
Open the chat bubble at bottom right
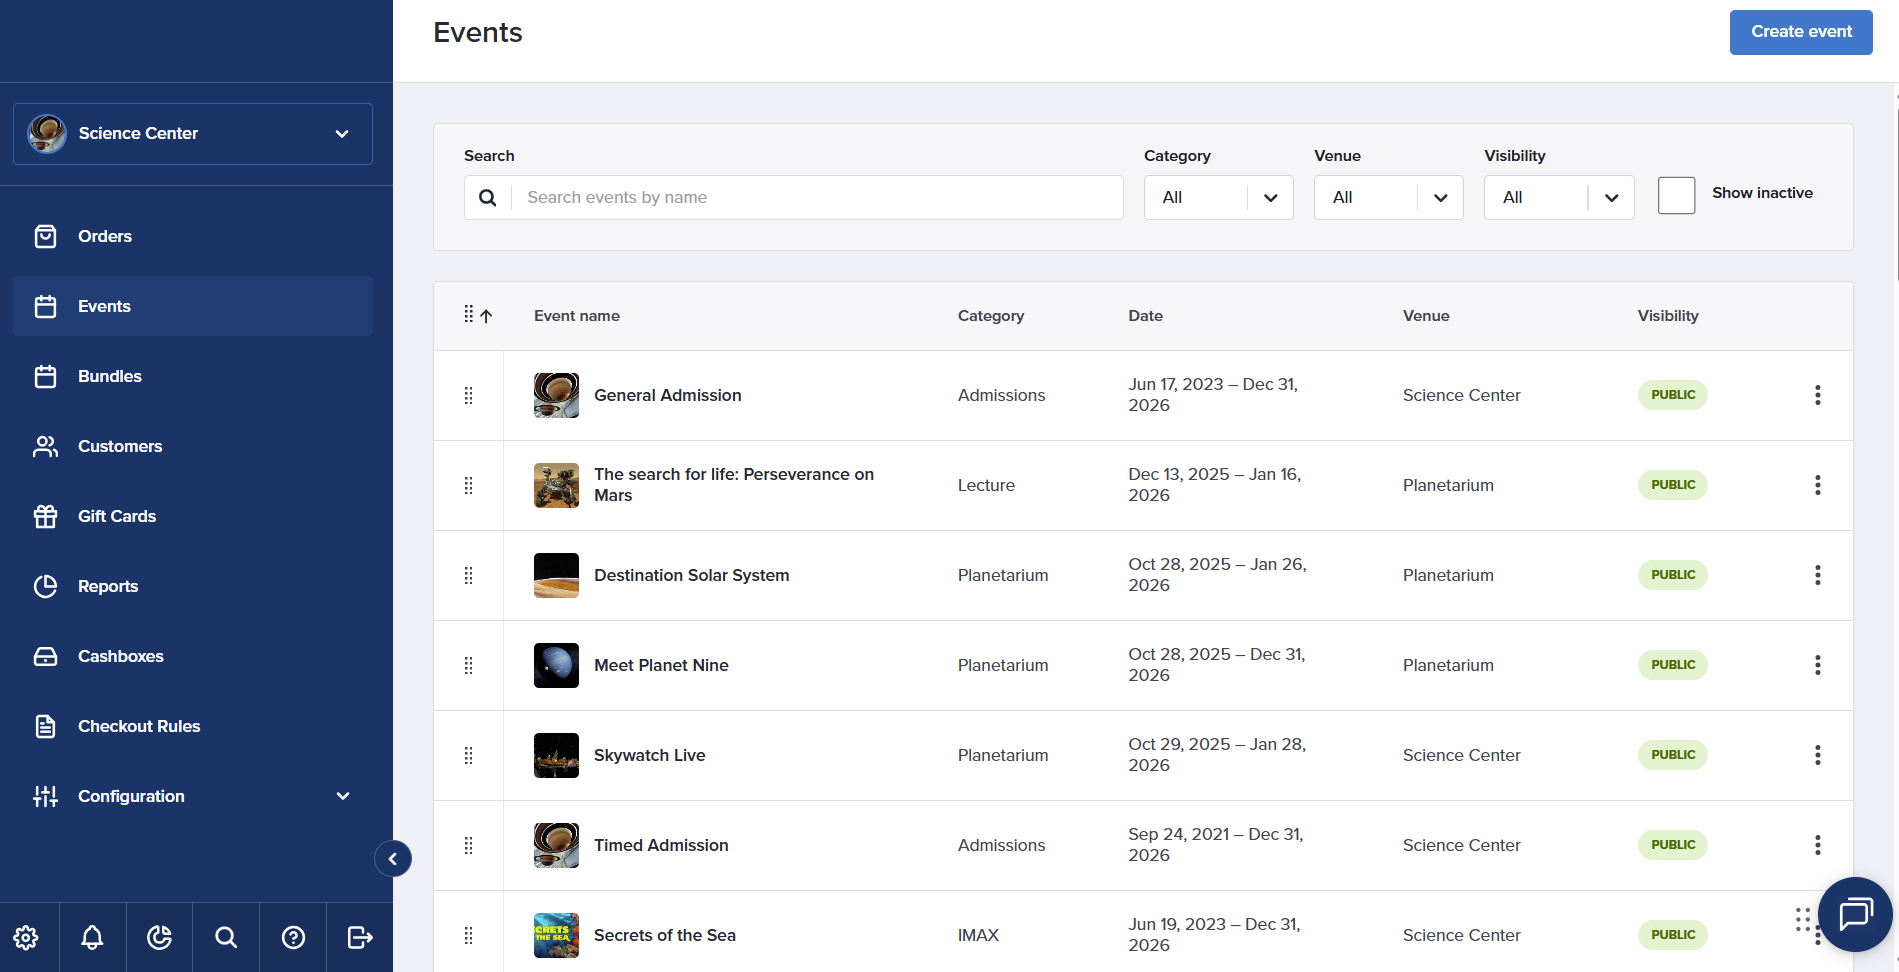[1855, 915]
